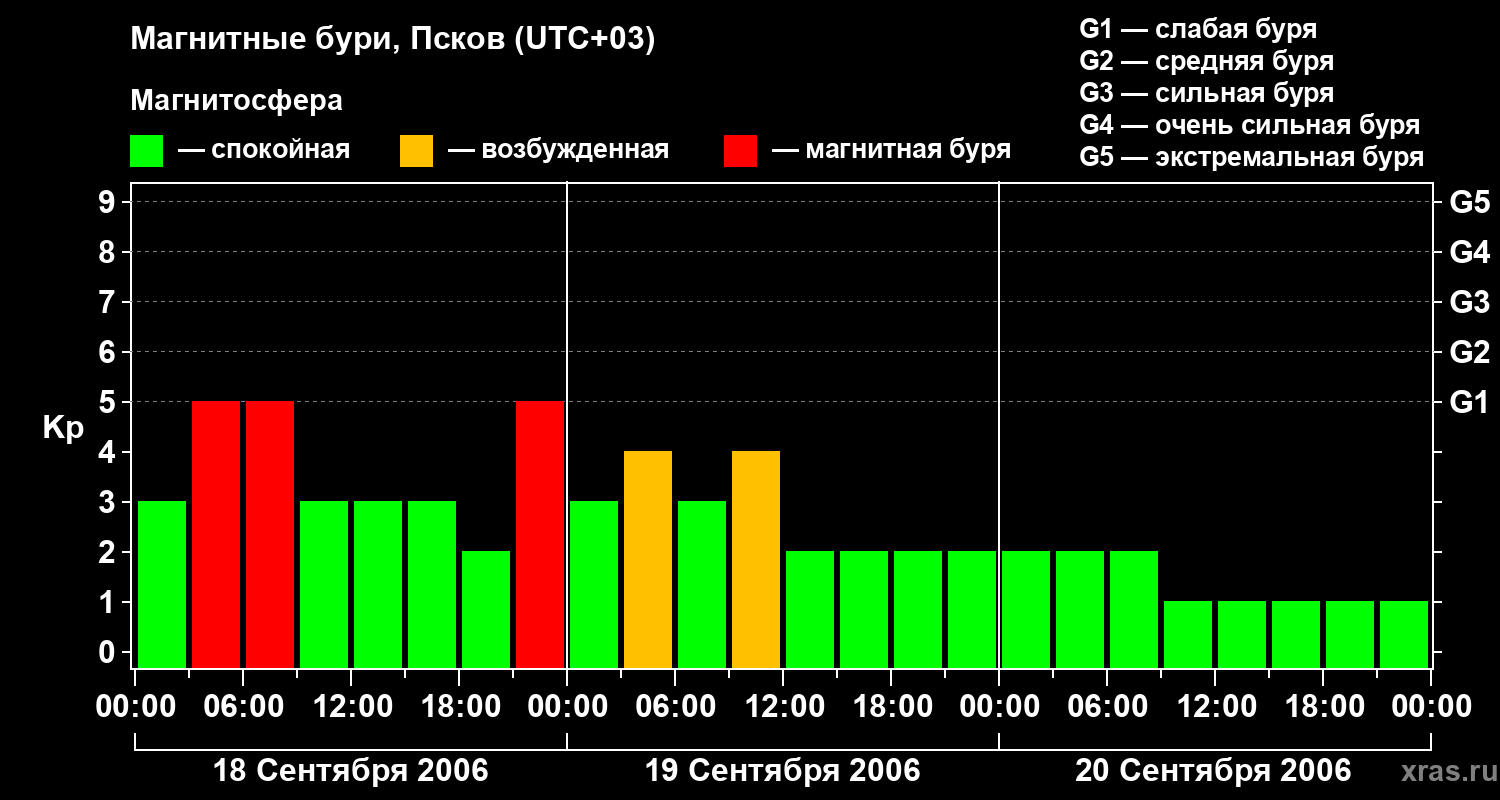Image resolution: width=1500 pixels, height=800 pixels.
Task: Select the "G1 — слабая буря" legend entry
Action: [x=1198, y=29]
